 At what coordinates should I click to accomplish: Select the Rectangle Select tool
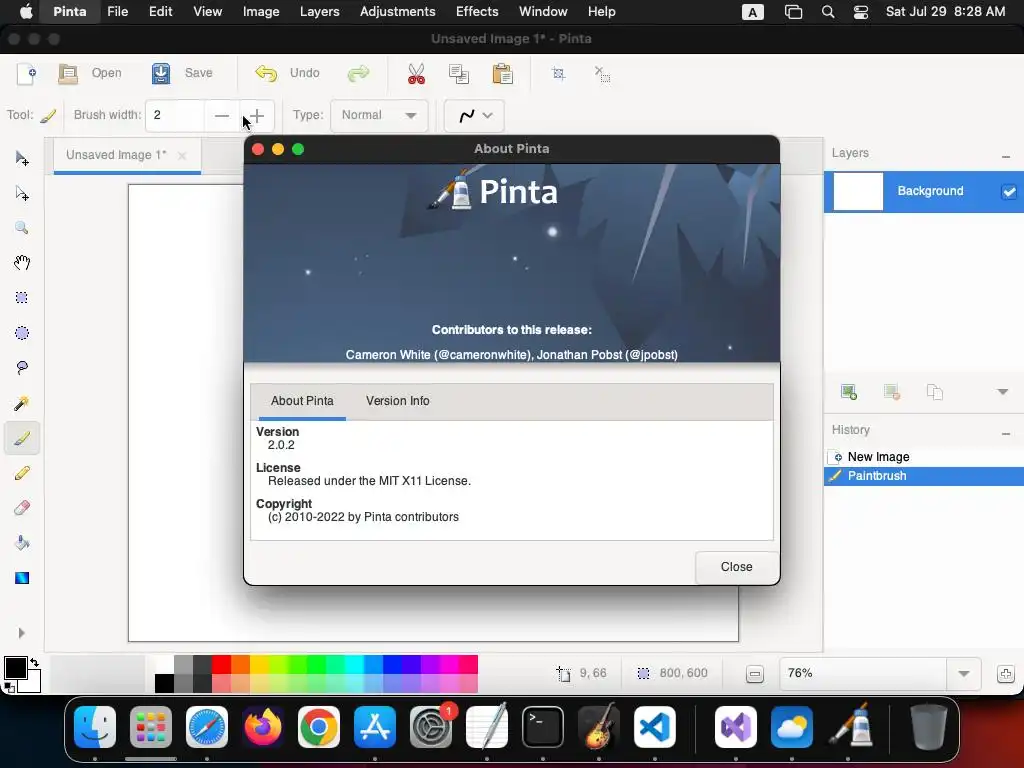(22, 298)
